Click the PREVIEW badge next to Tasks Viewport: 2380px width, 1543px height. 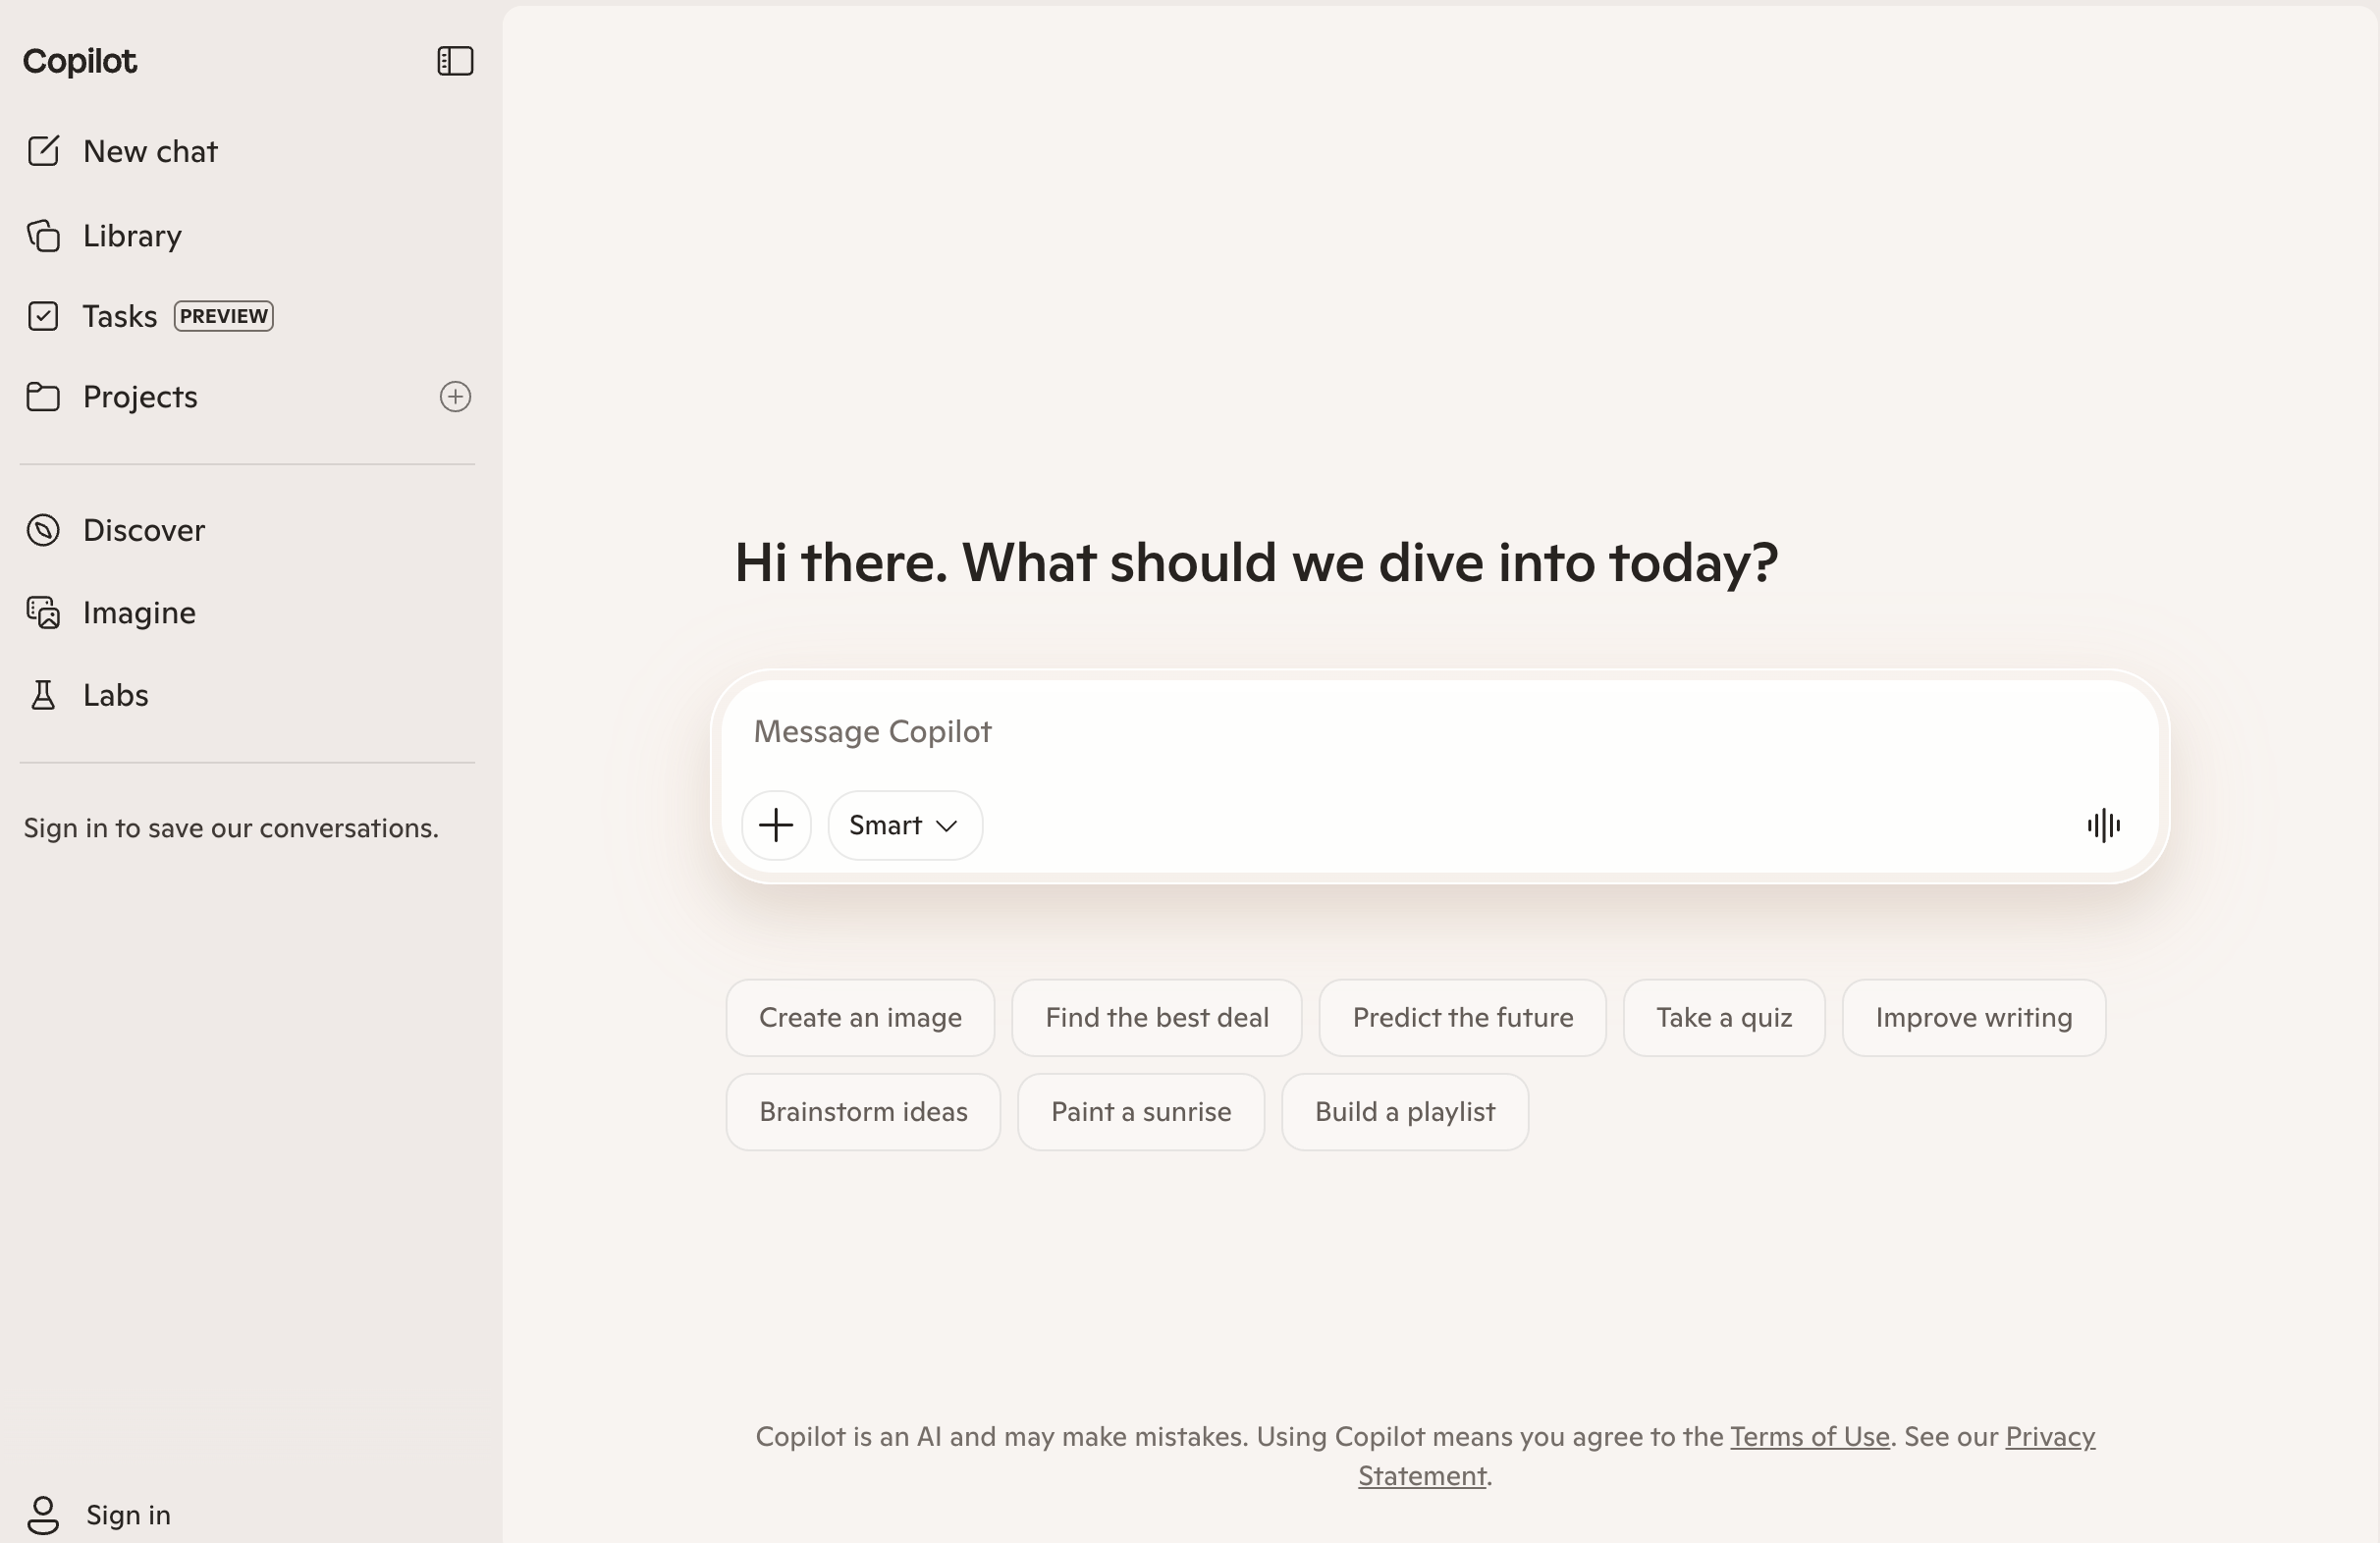tap(224, 316)
